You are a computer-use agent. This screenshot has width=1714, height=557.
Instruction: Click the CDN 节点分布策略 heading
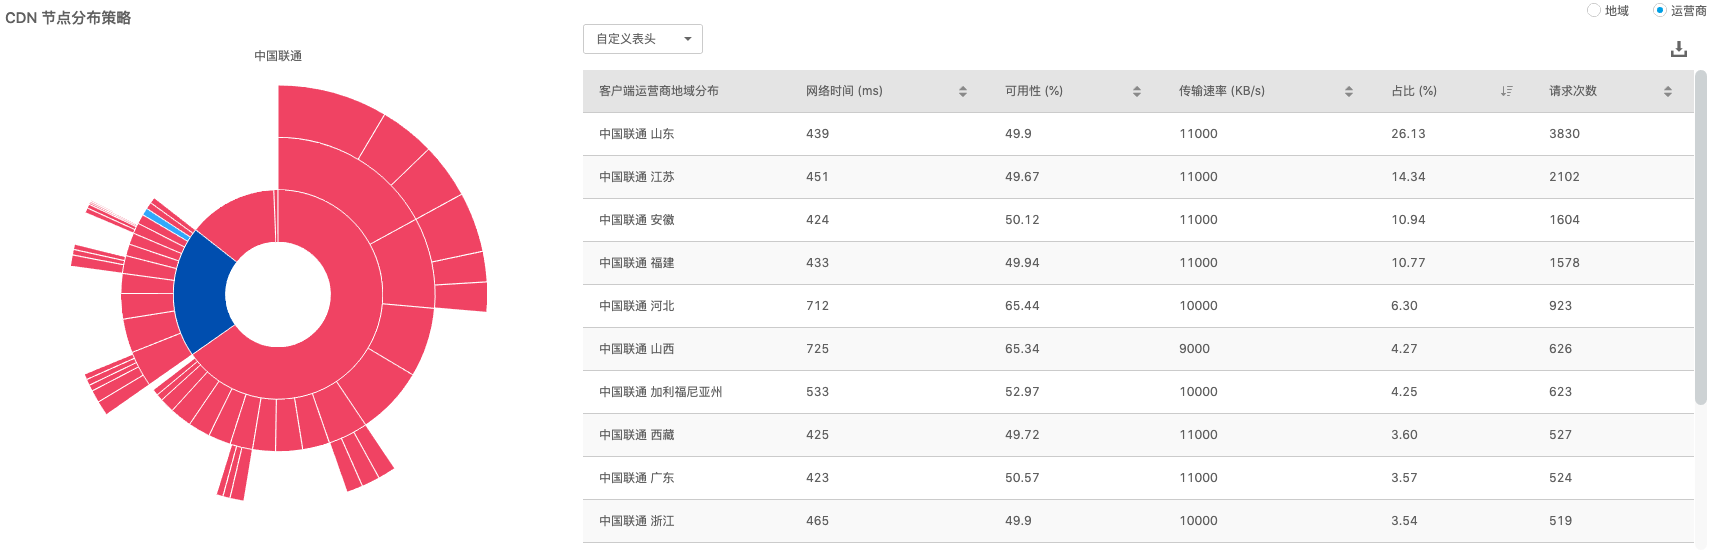(x=68, y=18)
